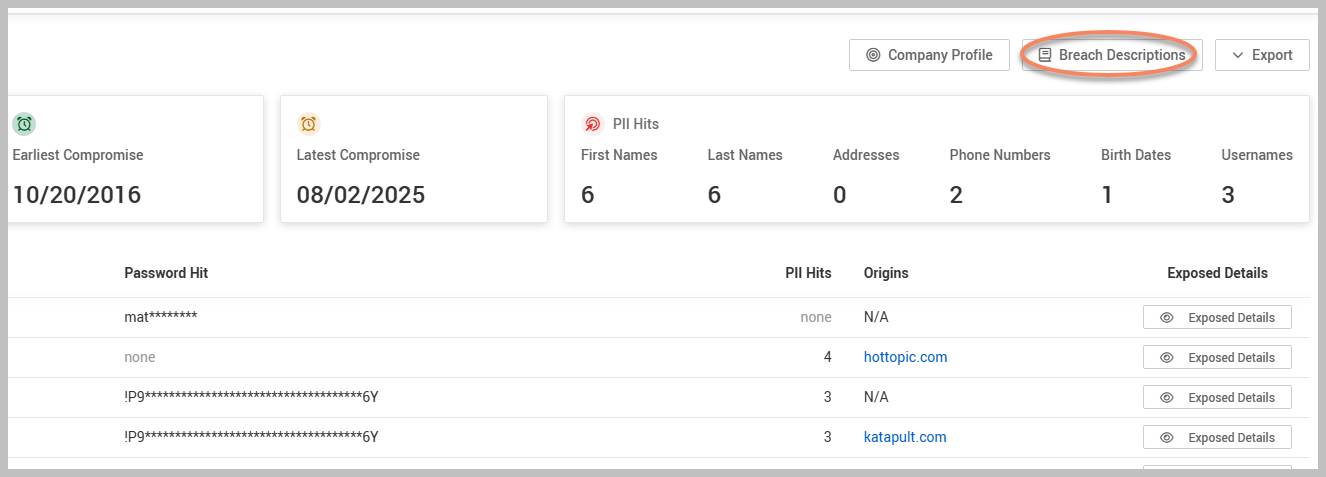Click the eye icon in hottopic.com row
This screenshot has width=1326, height=477.
tap(1166, 357)
